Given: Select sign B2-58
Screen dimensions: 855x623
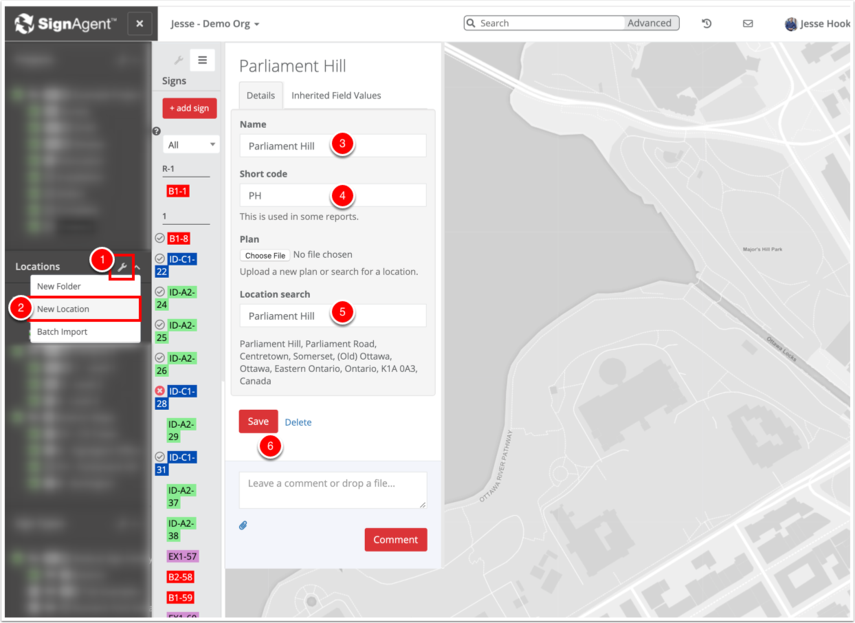Looking at the screenshot, I should 180,577.
